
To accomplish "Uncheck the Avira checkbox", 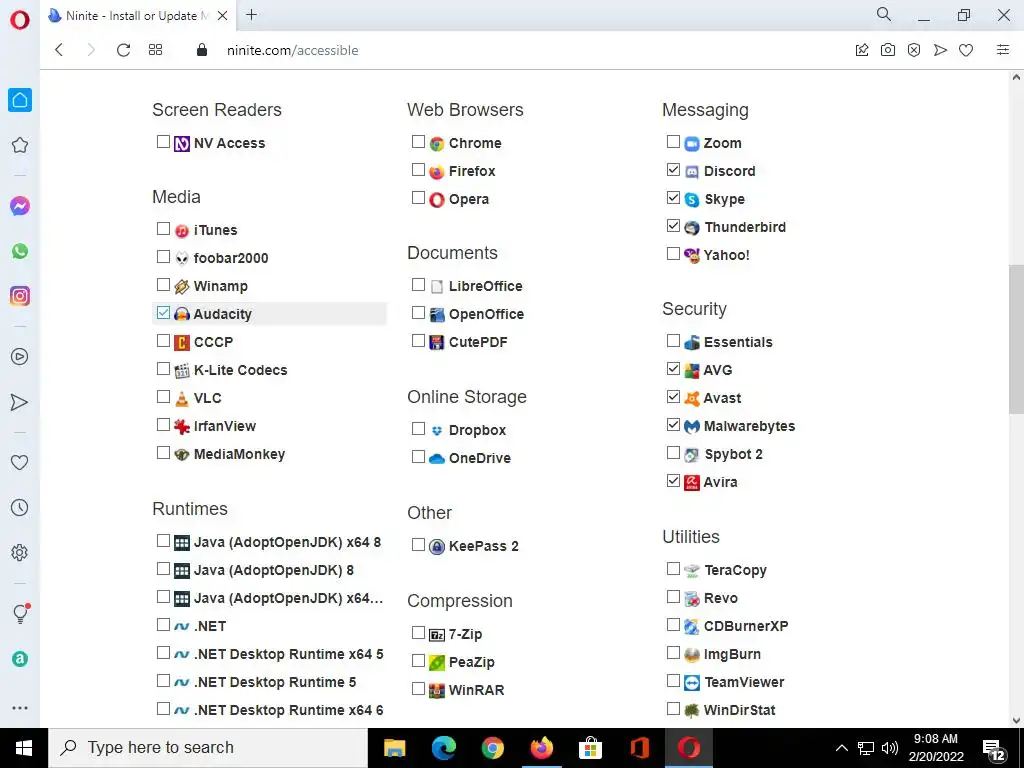I will 673,481.
